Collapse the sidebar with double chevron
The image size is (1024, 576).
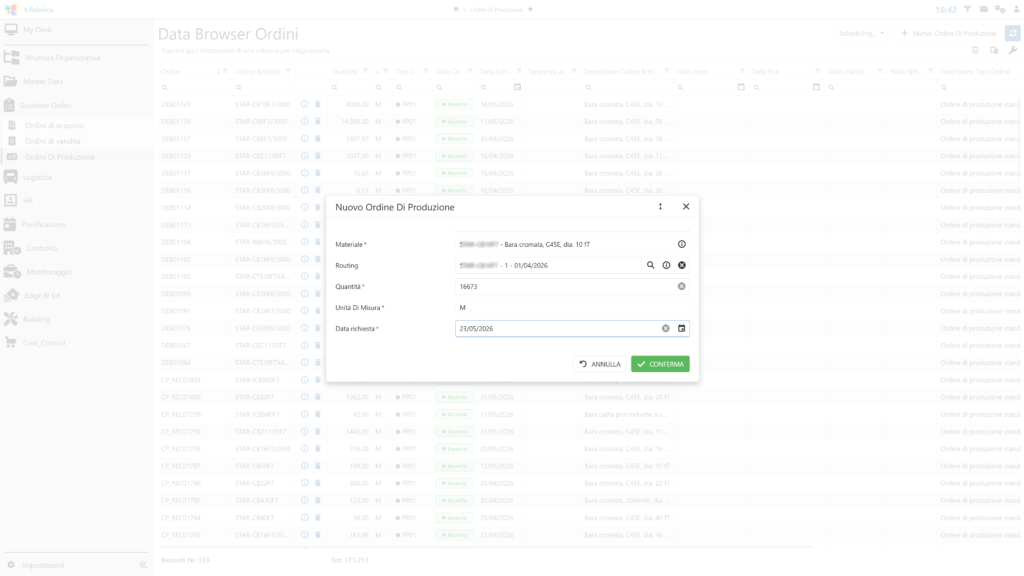coord(143,565)
